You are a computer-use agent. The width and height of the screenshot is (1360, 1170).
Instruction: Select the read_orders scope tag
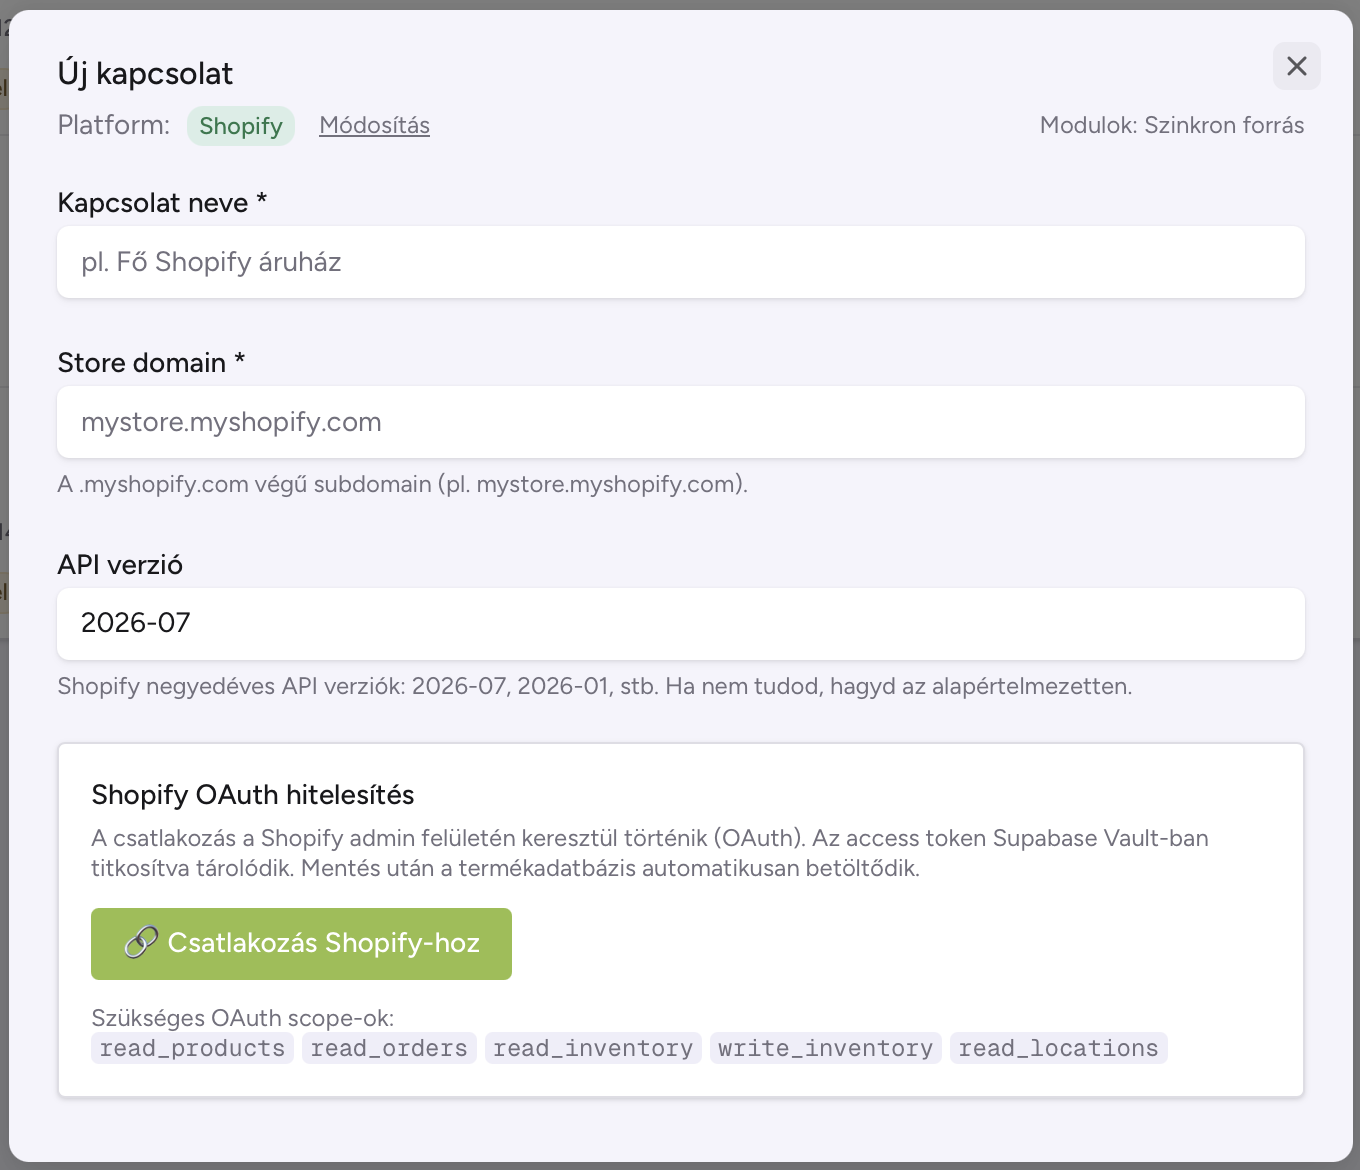pos(389,1048)
